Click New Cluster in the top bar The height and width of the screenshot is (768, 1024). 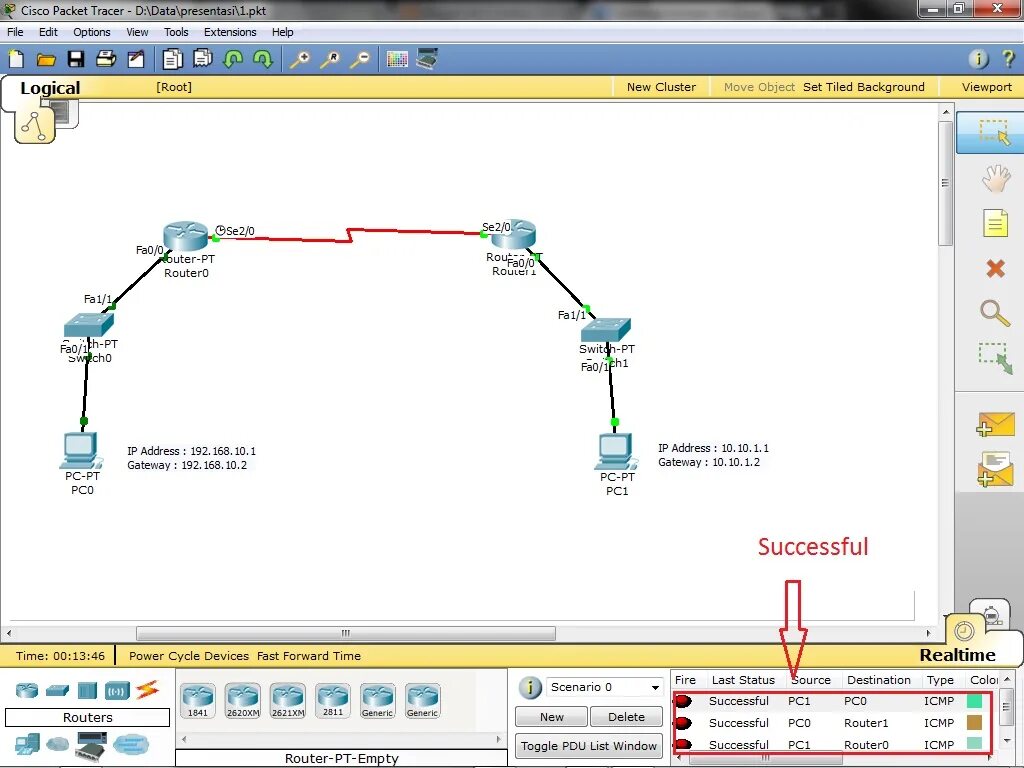661,87
